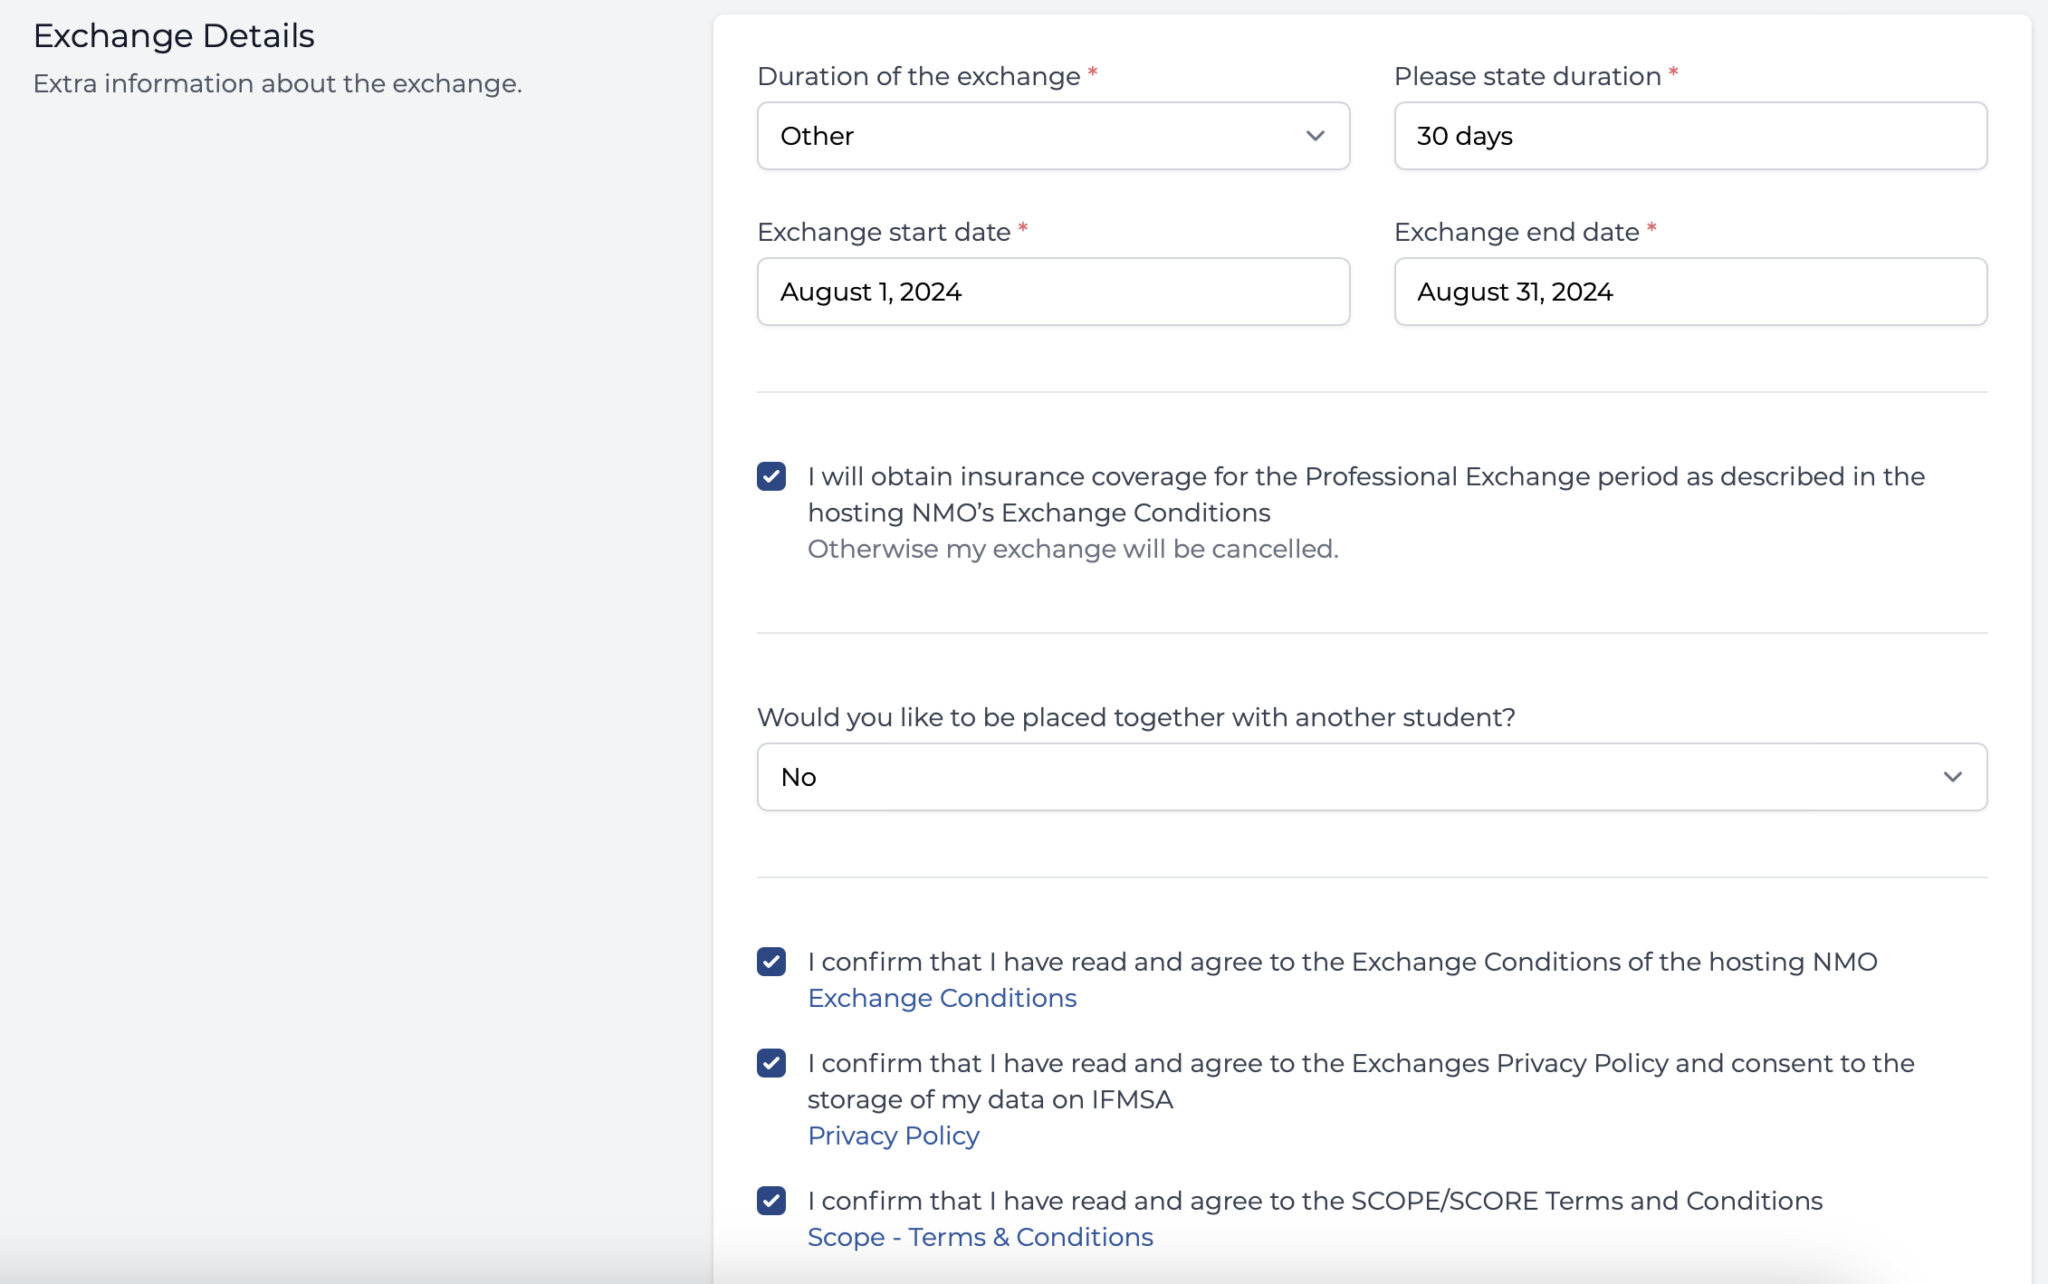Image resolution: width=2048 pixels, height=1284 pixels.
Task: Expand the placed together with another student dropdown
Action: (x=1372, y=777)
